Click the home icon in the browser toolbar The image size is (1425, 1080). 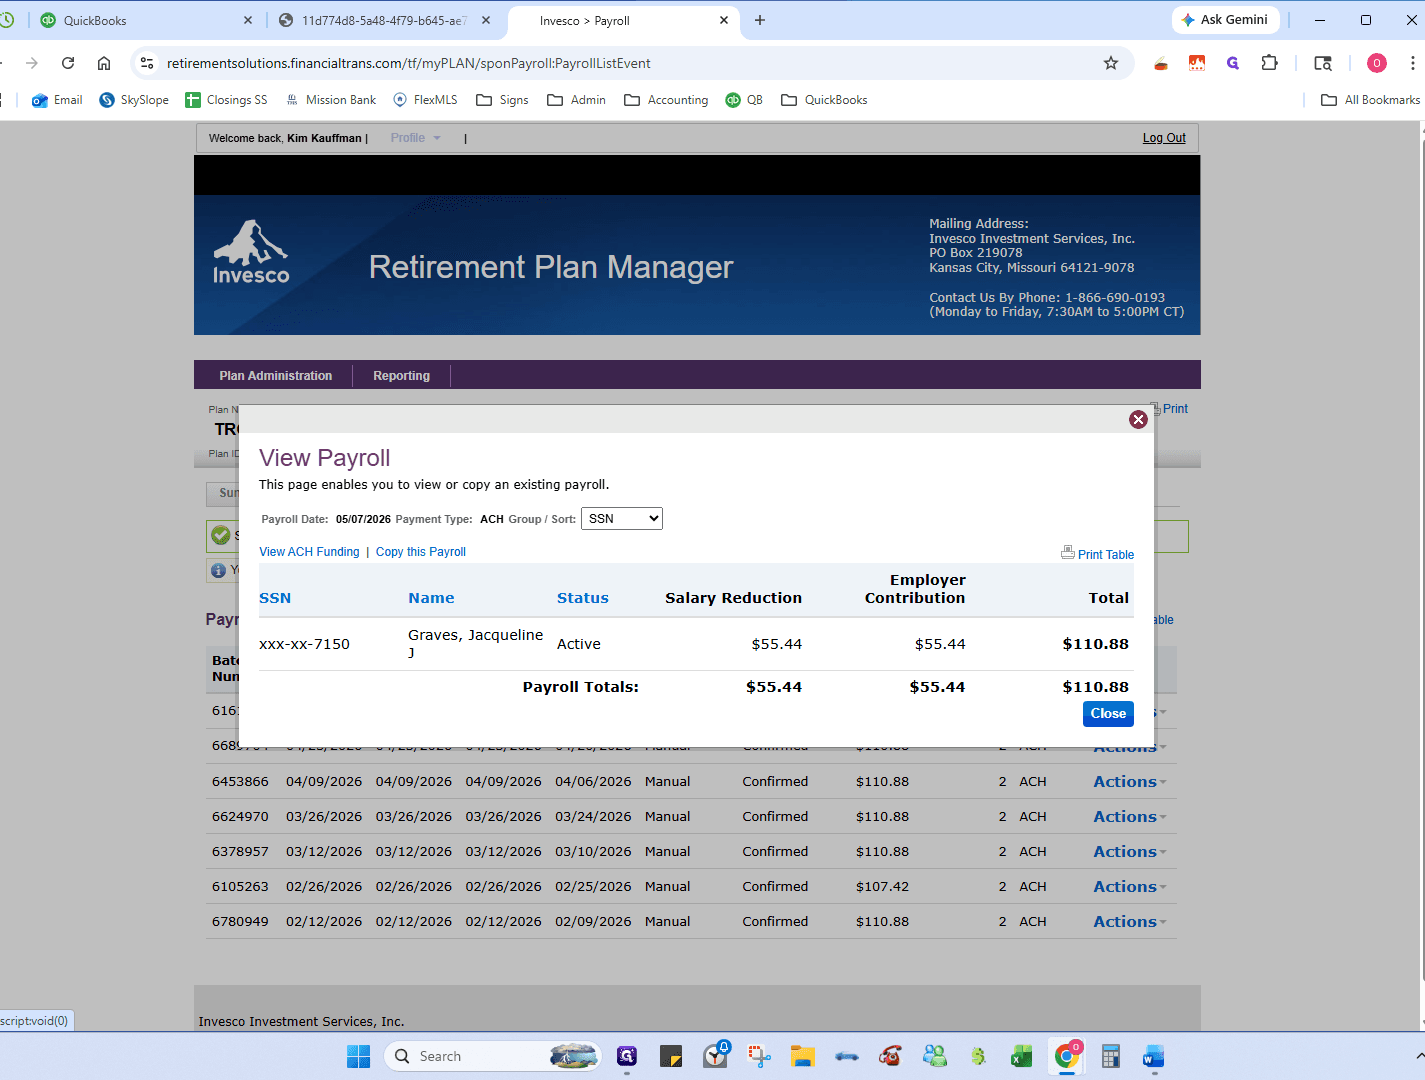(x=104, y=63)
